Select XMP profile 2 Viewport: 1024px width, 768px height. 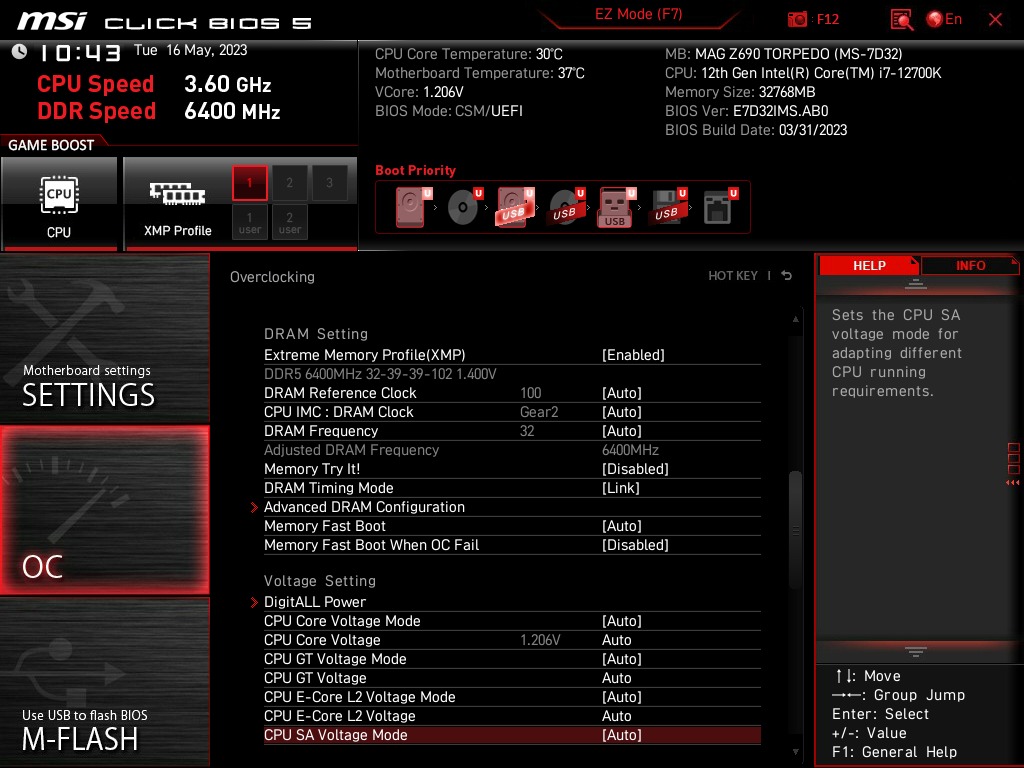coord(289,183)
